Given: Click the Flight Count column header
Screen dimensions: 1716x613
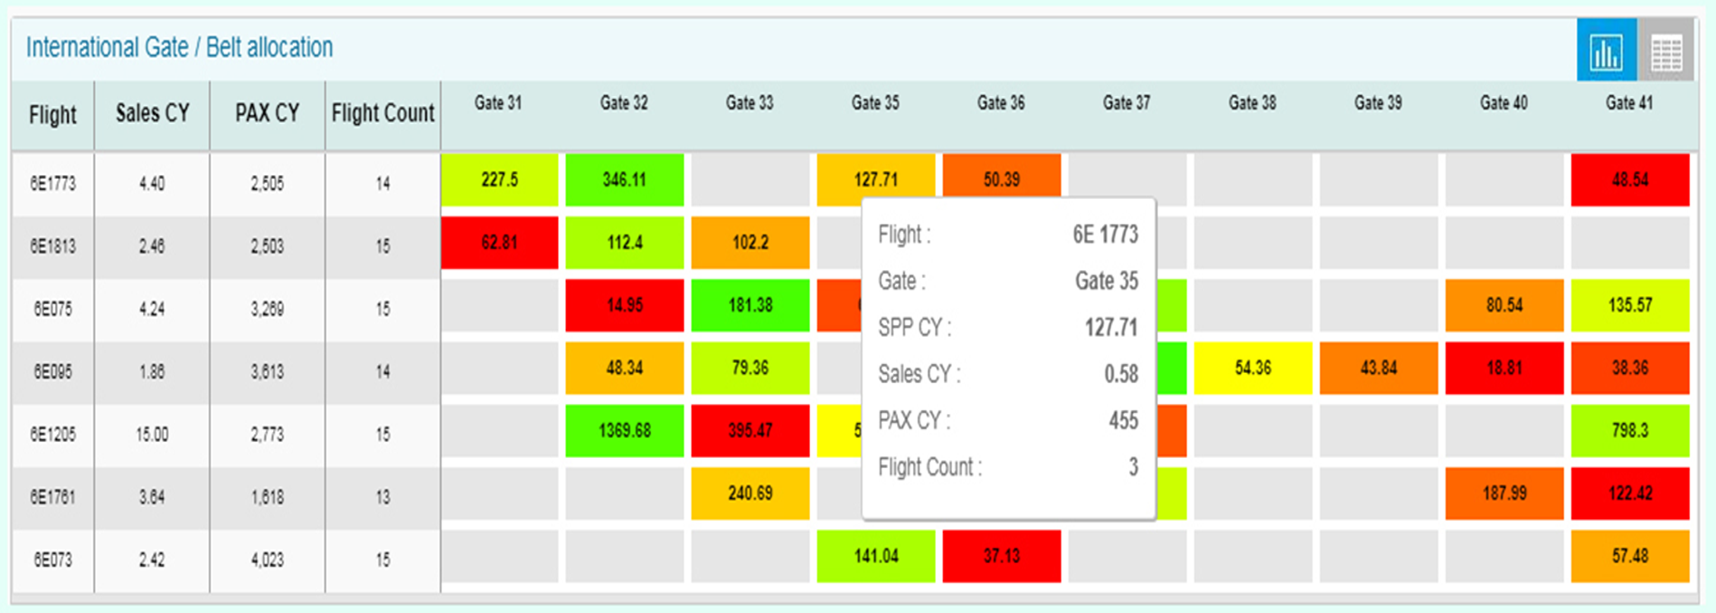Looking at the screenshot, I should (382, 114).
